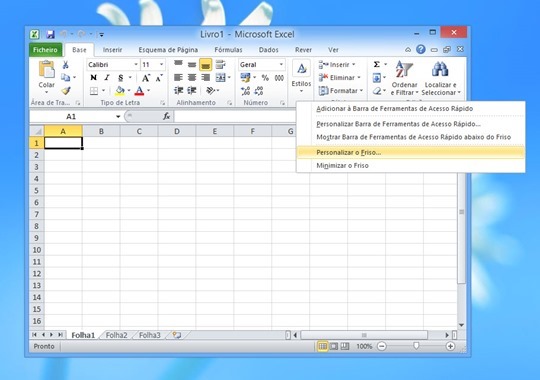Toggle align text right
This screenshot has width=540, height=380.
pos(206,78)
